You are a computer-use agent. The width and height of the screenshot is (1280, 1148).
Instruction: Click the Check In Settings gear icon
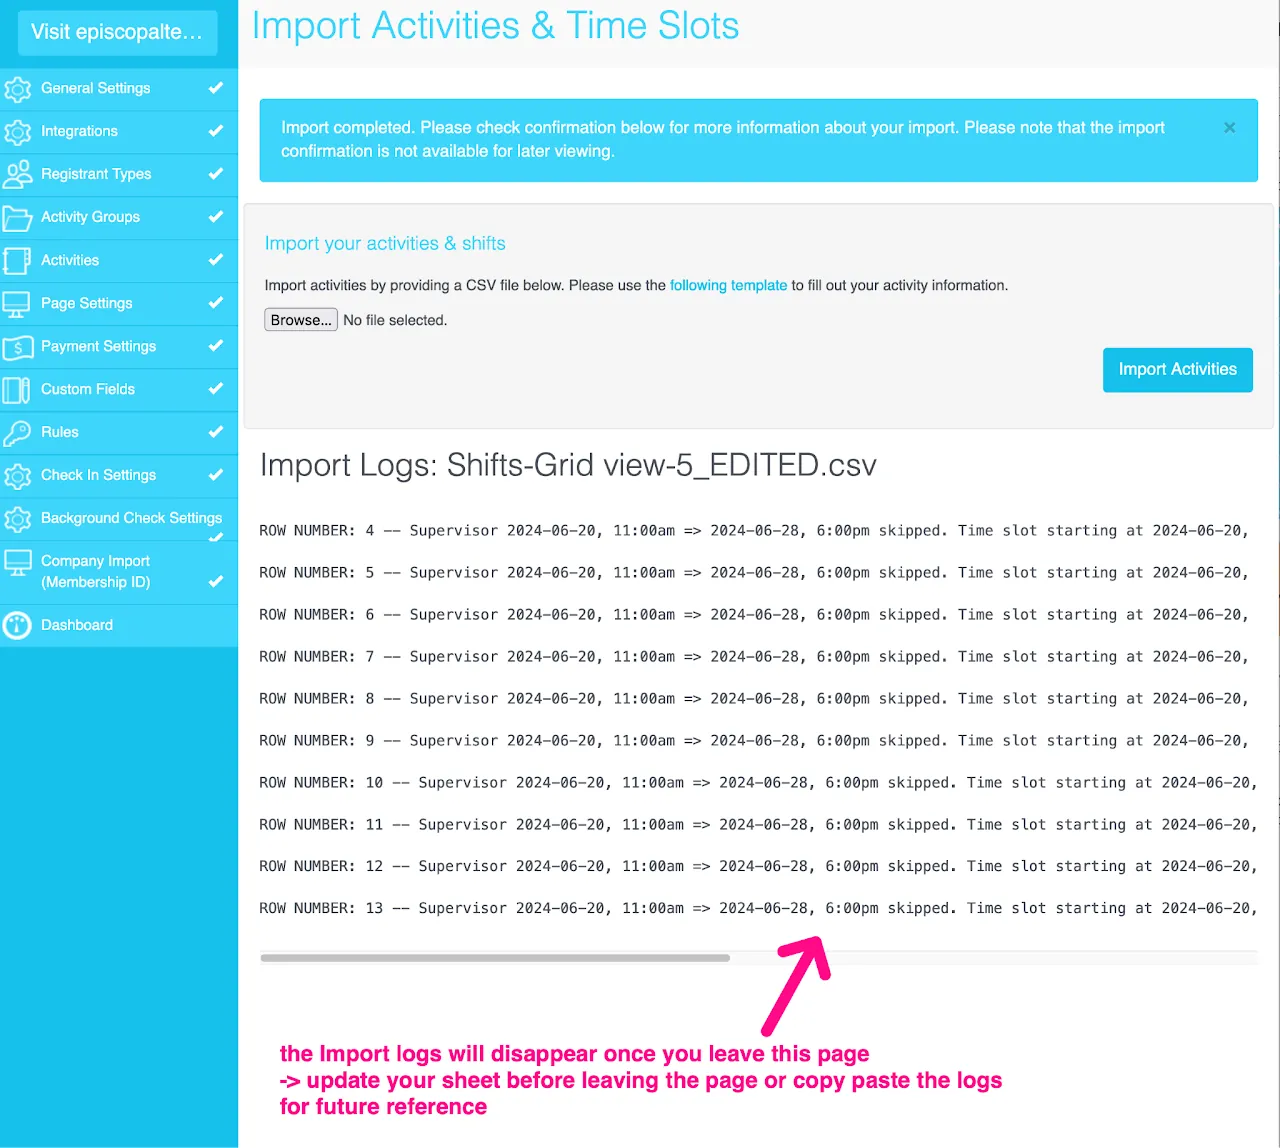coord(18,476)
